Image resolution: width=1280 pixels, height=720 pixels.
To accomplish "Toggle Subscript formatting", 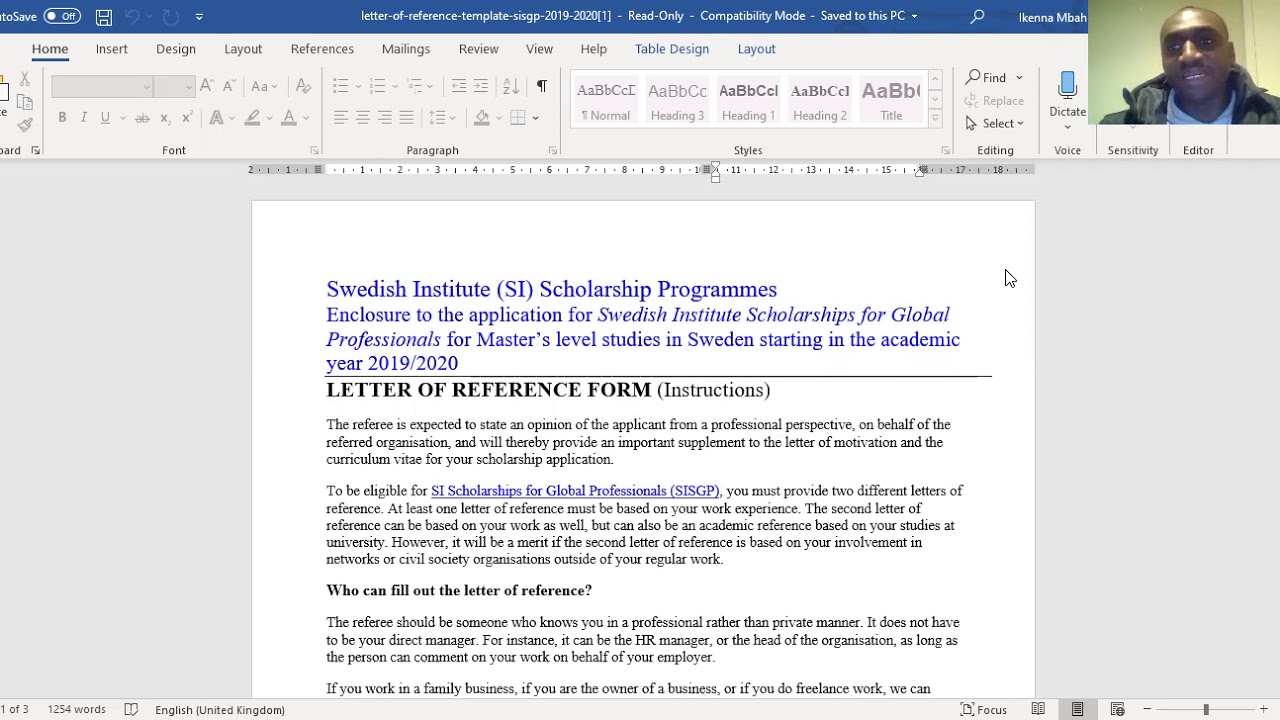I will pyautogui.click(x=165, y=118).
